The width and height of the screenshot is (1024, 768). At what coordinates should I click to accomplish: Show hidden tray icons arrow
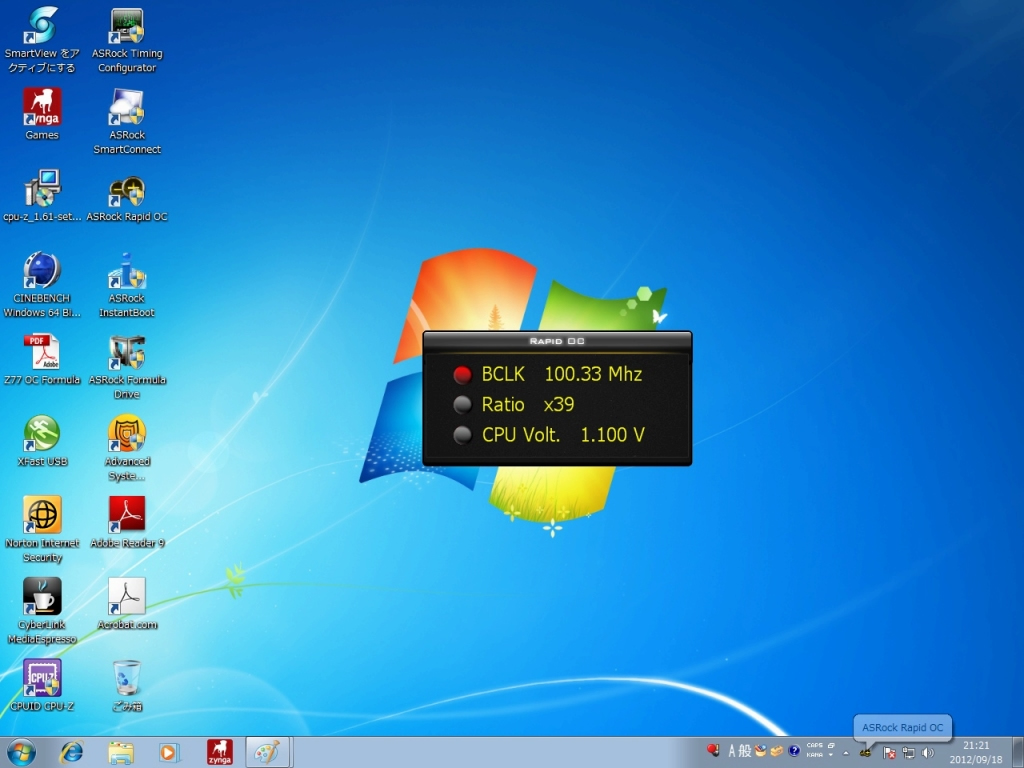point(846,753)
